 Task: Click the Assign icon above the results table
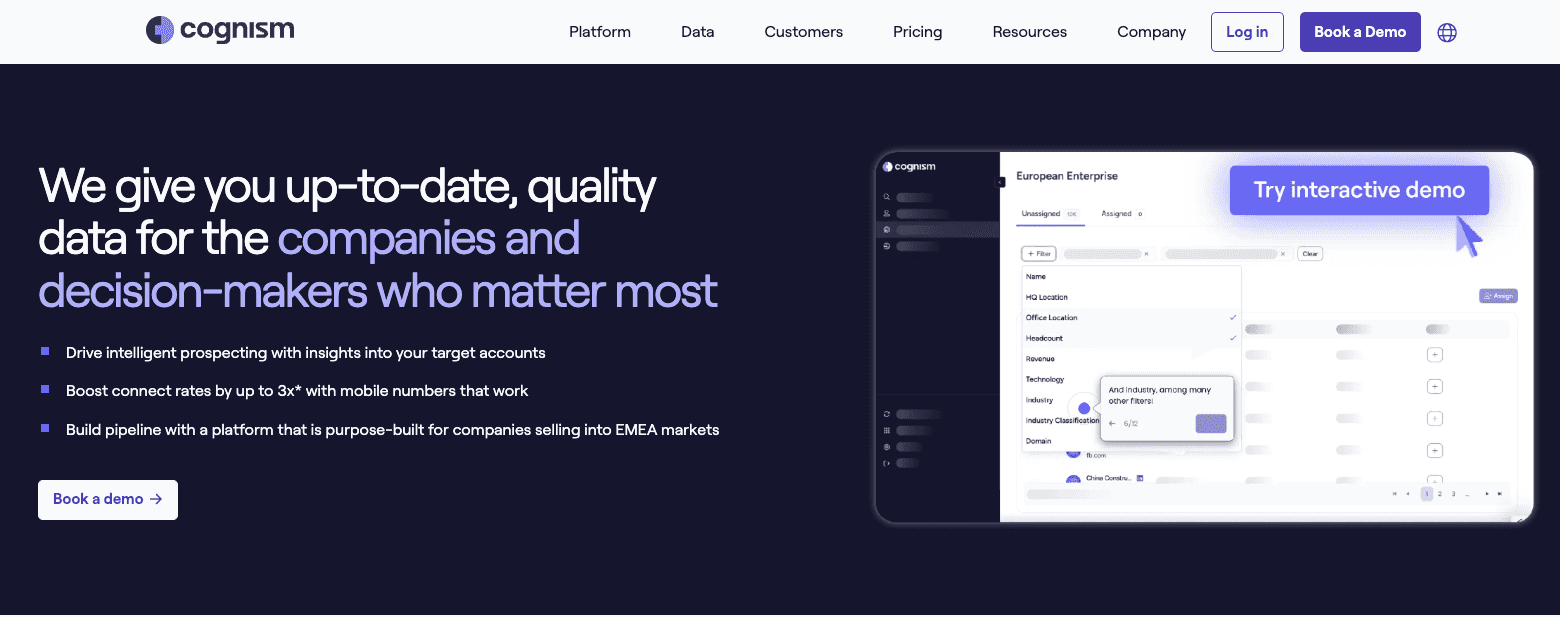tap(1497, 295)
